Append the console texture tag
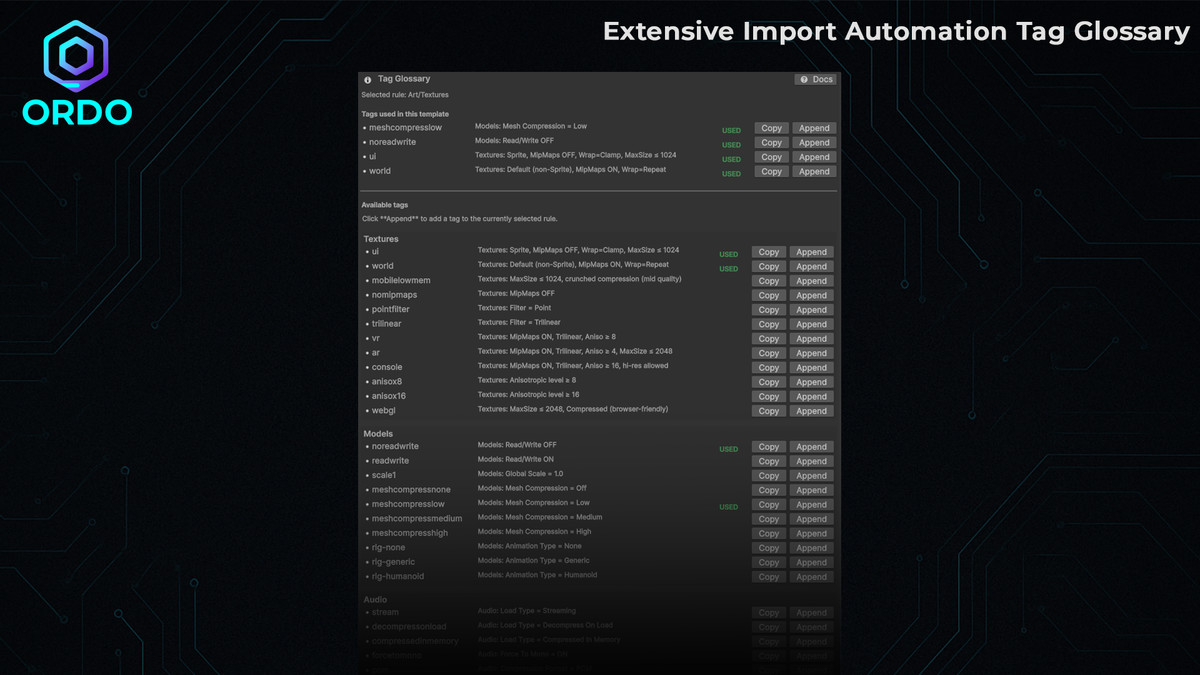 pos(811,367)
